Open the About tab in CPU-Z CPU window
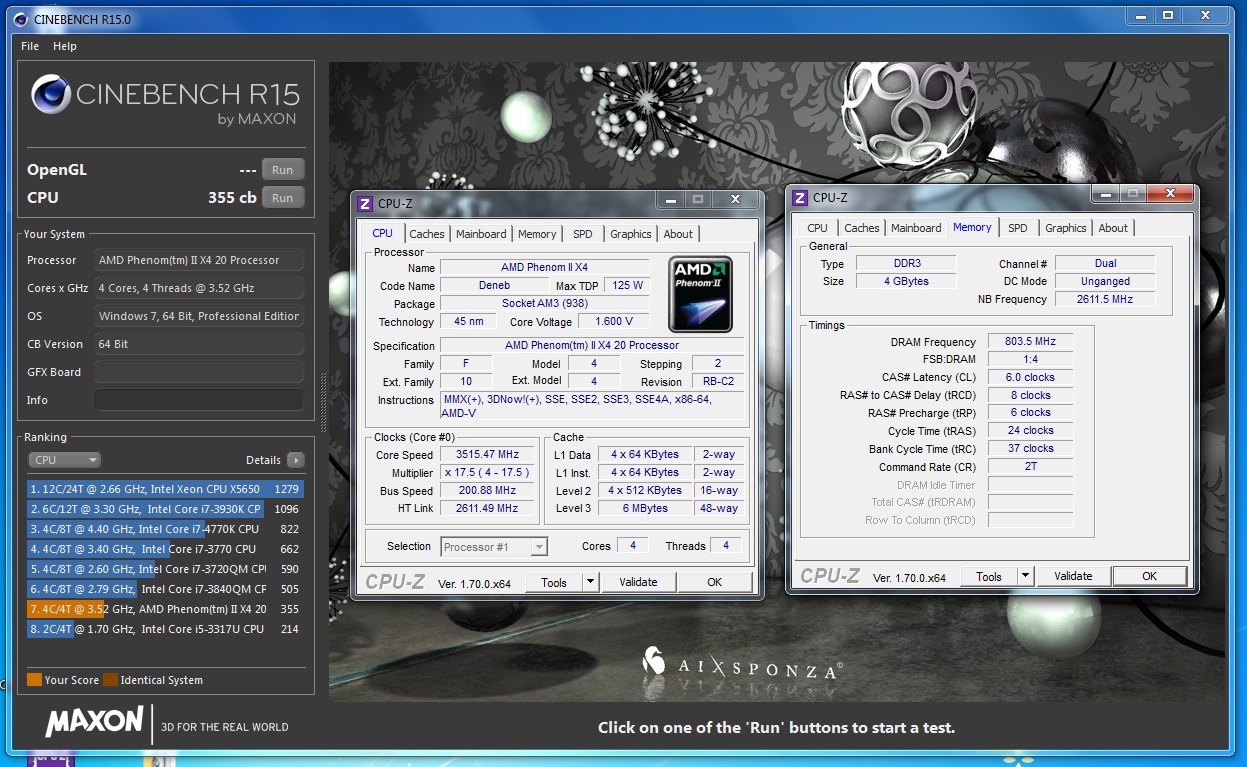The height and width of the screenshot is (767, 1247). (678, 234)
